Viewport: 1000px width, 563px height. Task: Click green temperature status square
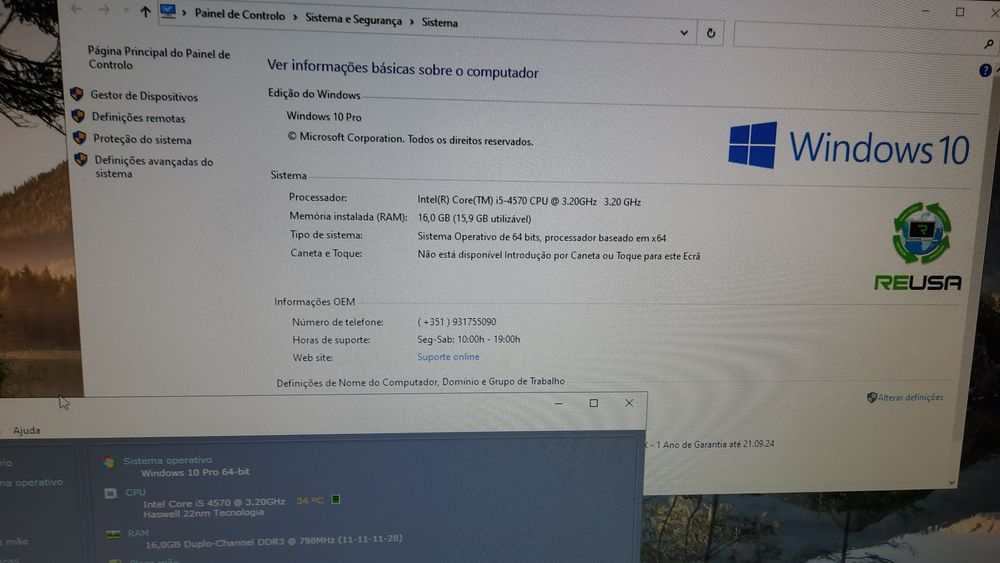pos(335,500)
